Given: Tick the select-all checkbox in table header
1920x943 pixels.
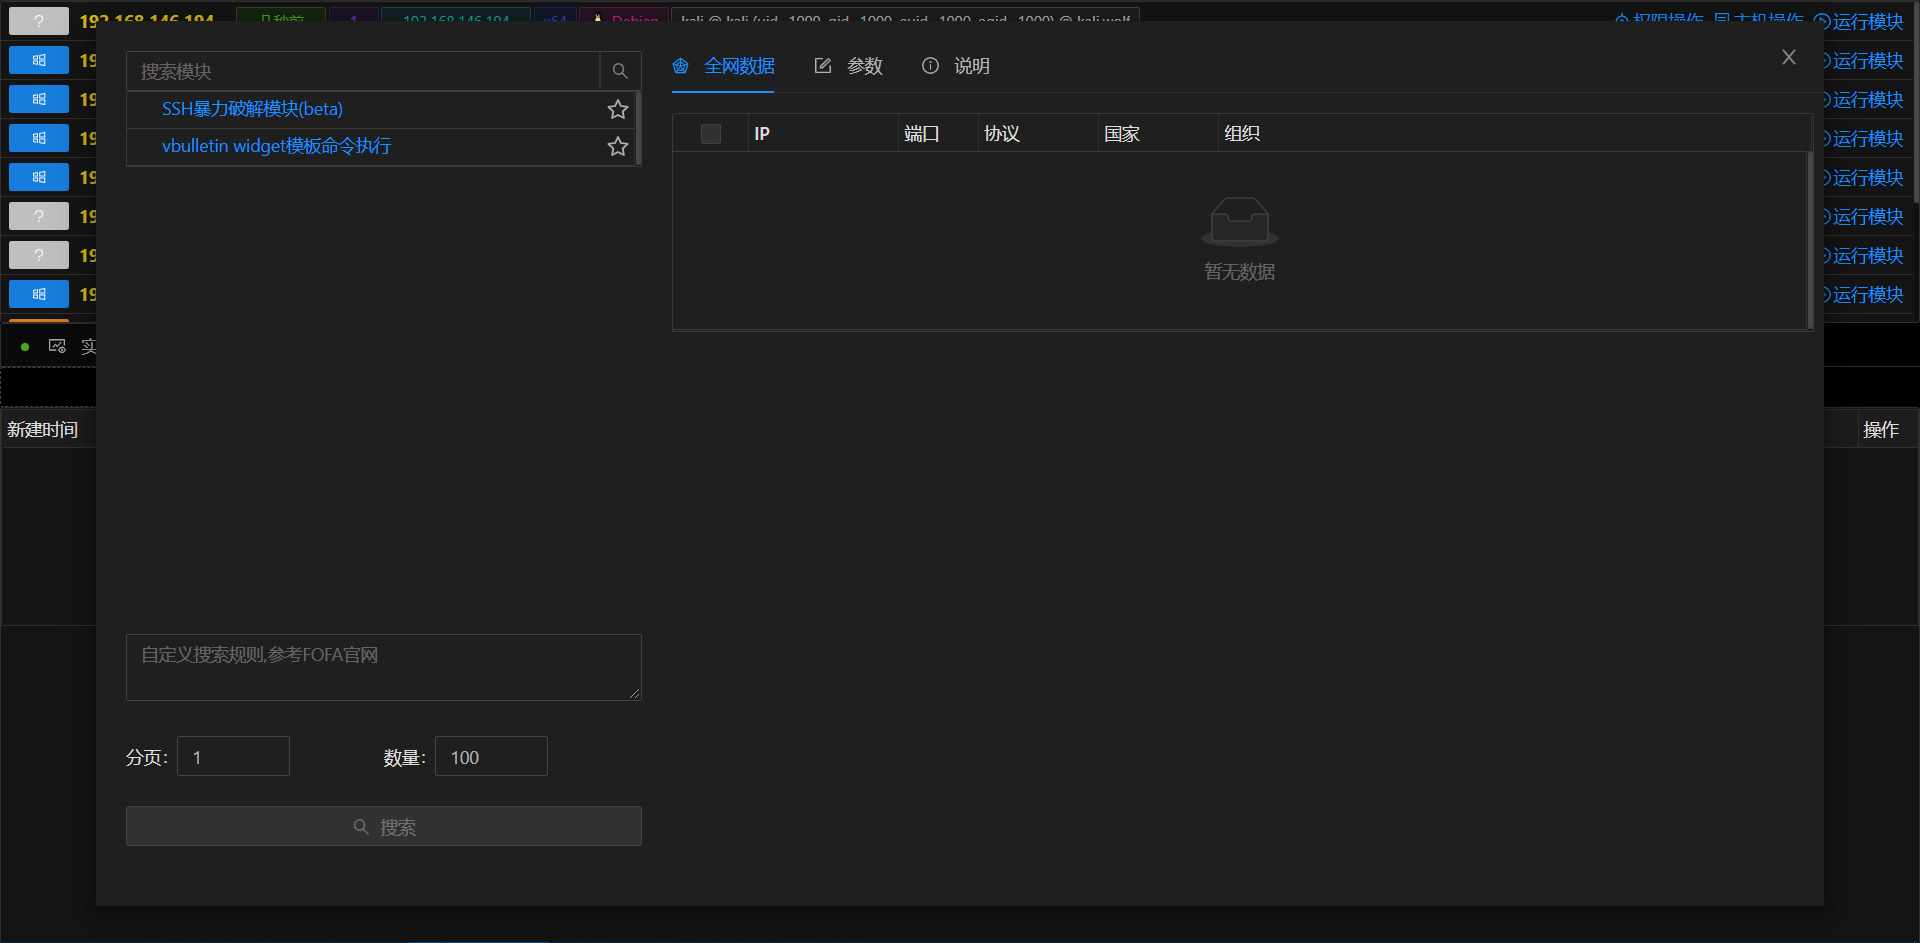Looking at the screenshot, I should pyautogui.click(x=711, y=134).
